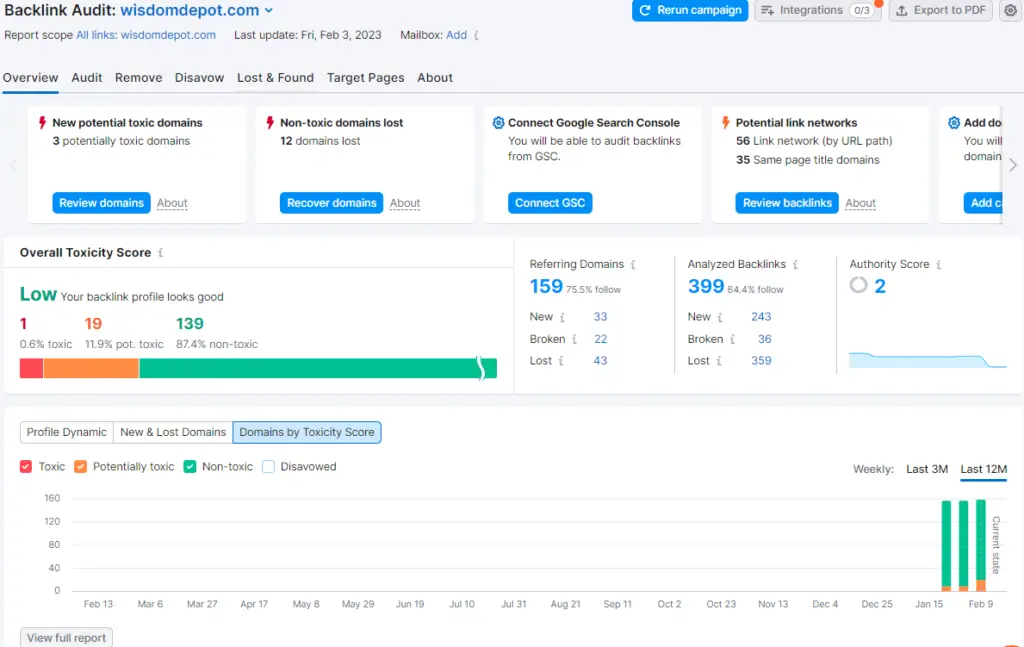Open About link on link networks card
1024x647 pixels.
861,203
